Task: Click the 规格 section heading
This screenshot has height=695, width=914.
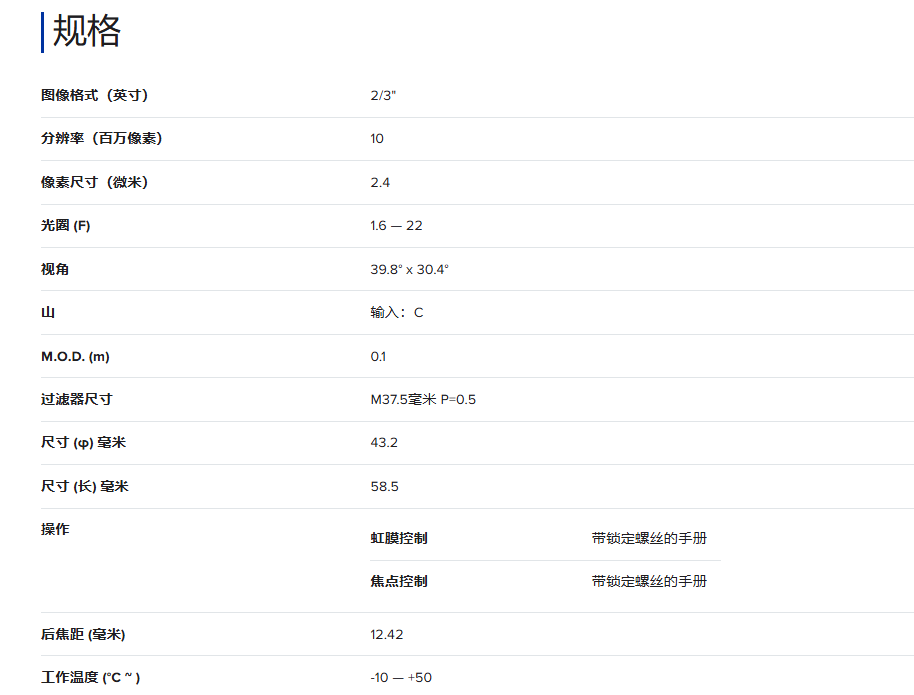Action: coord(86,31)
